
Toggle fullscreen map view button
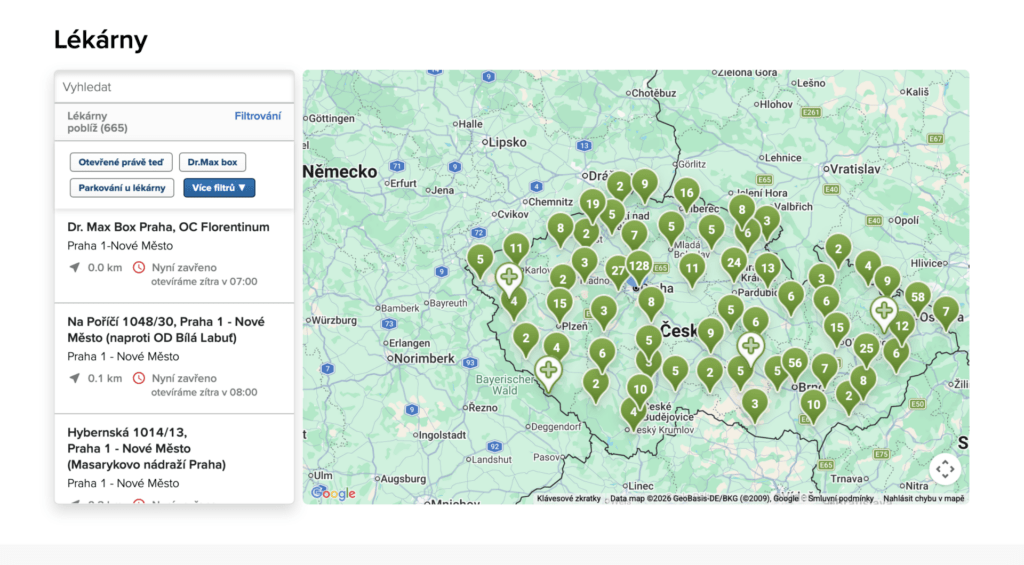coord(945,469)
